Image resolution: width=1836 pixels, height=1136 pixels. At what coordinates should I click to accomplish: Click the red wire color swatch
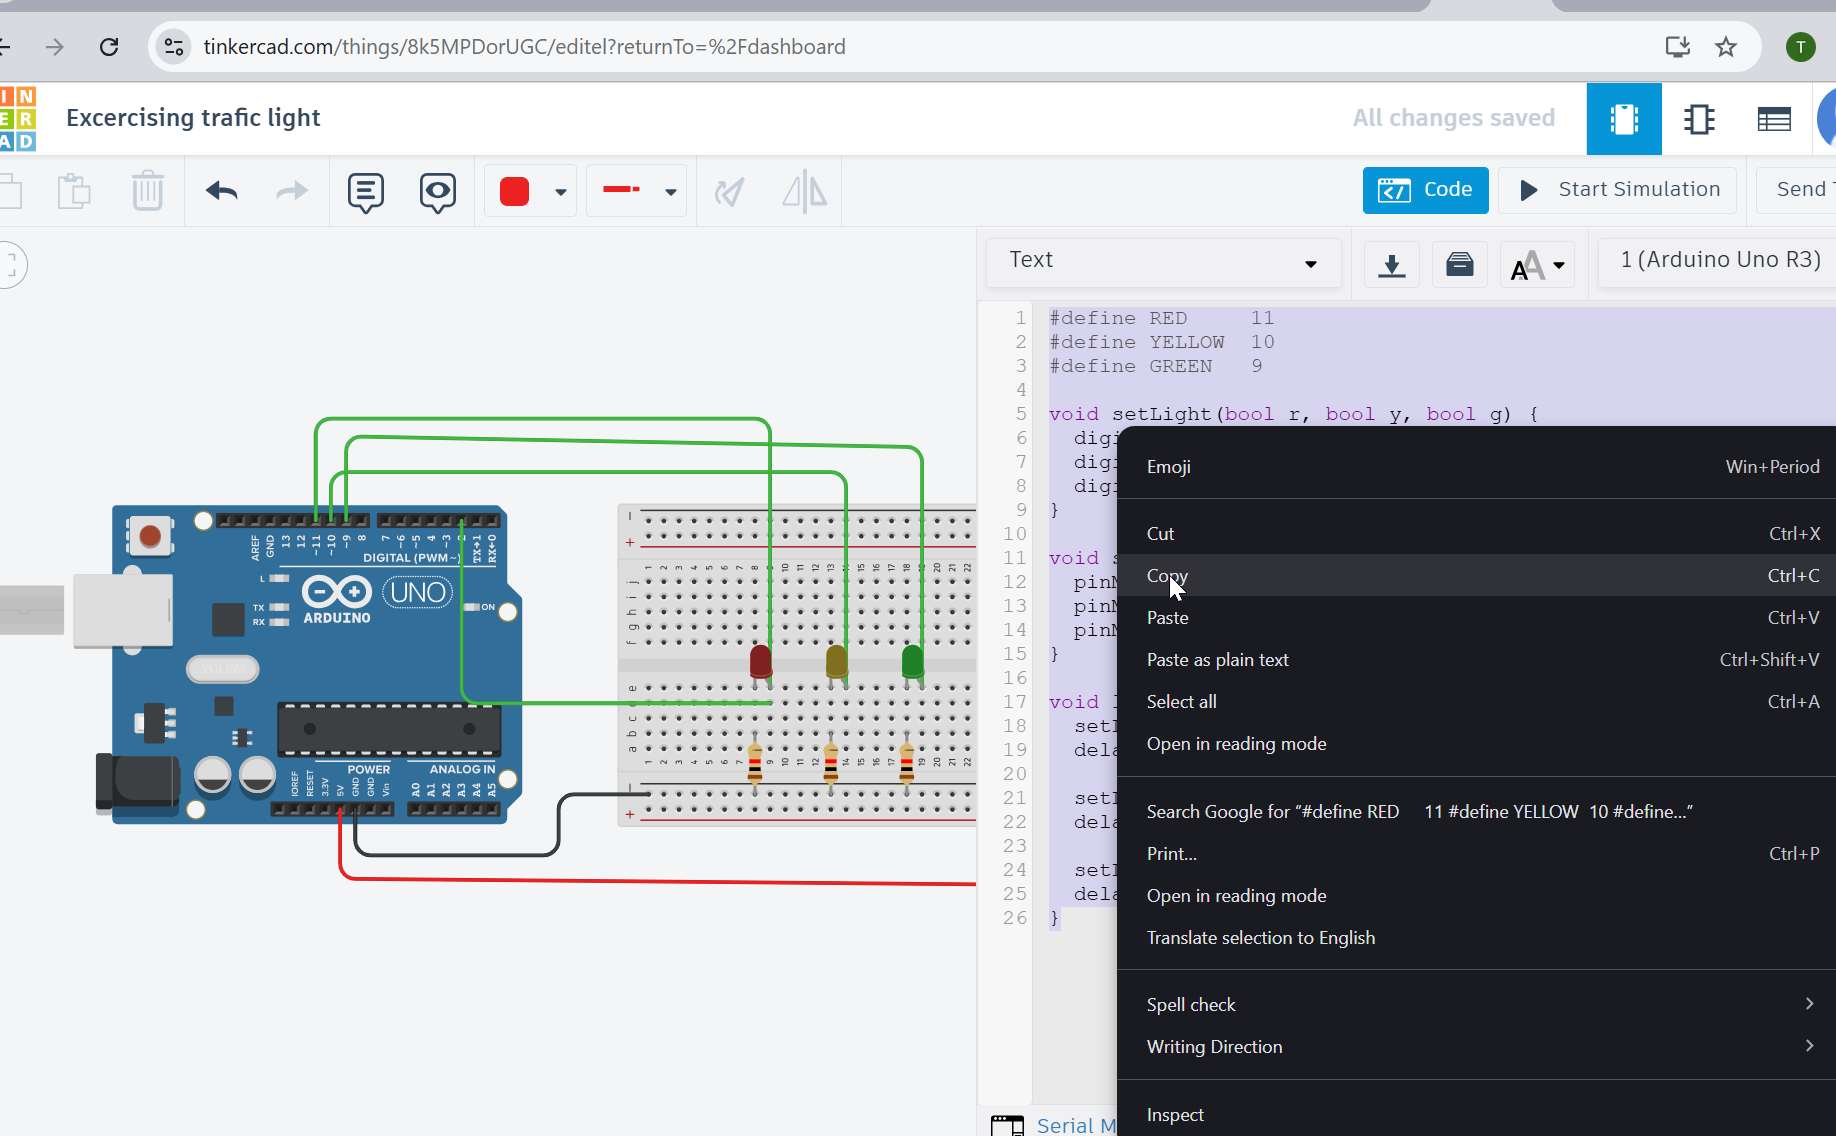(x=514, y=191)
